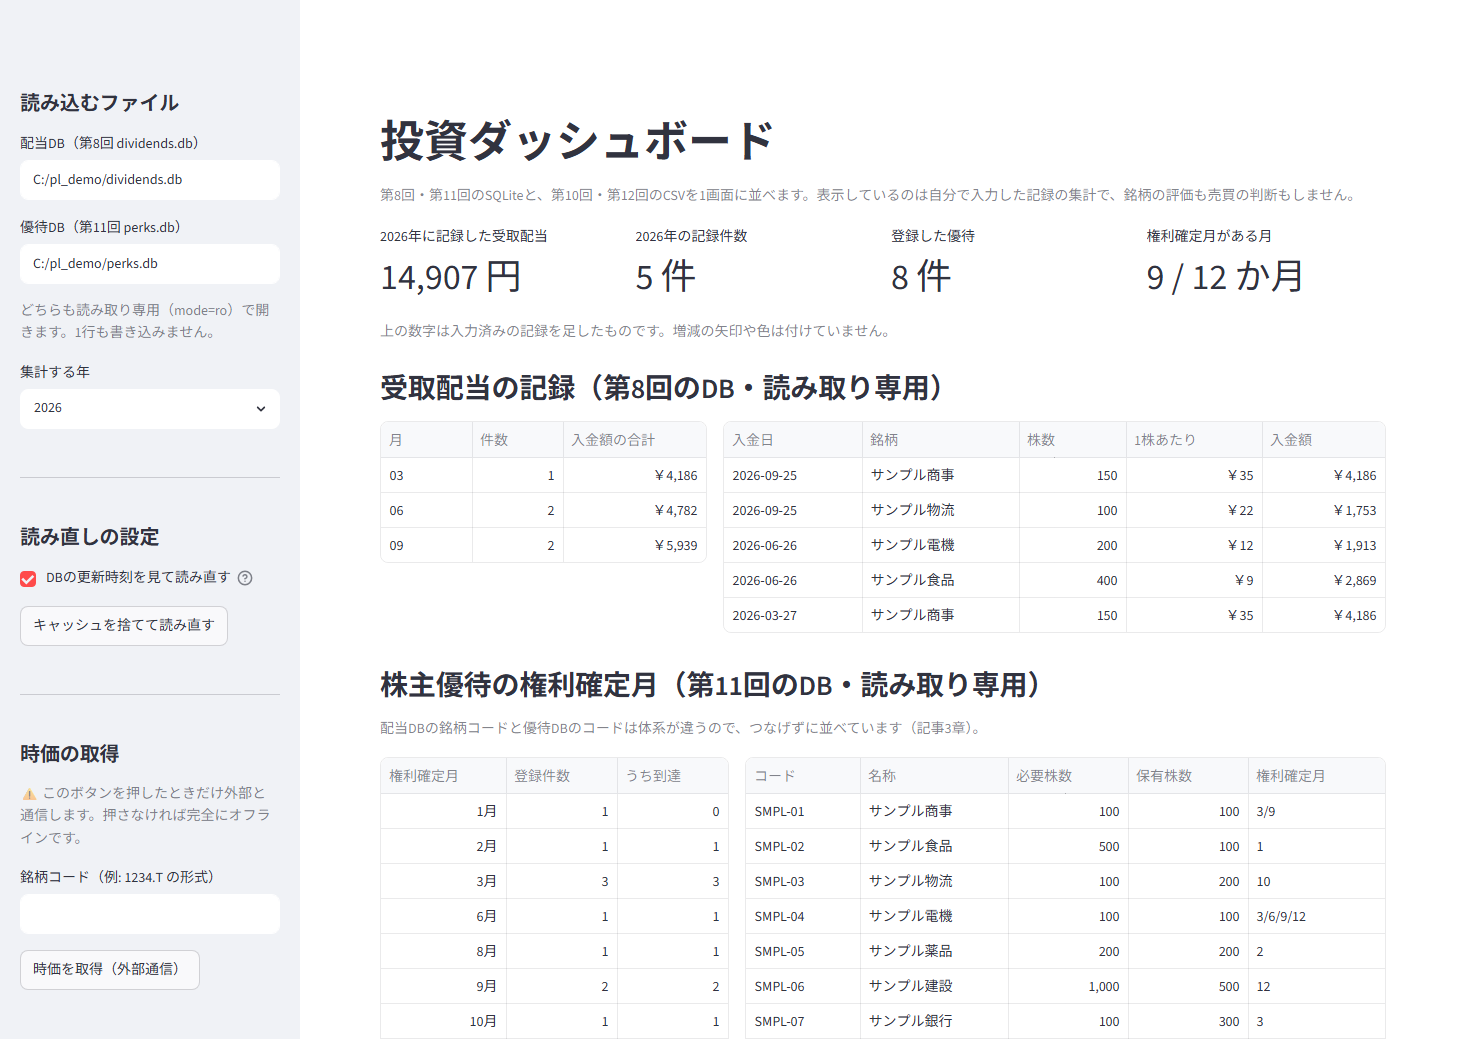The image size is (1476, 1039).
Task: Click the 入金日 column header
Action: click(793, 440)
